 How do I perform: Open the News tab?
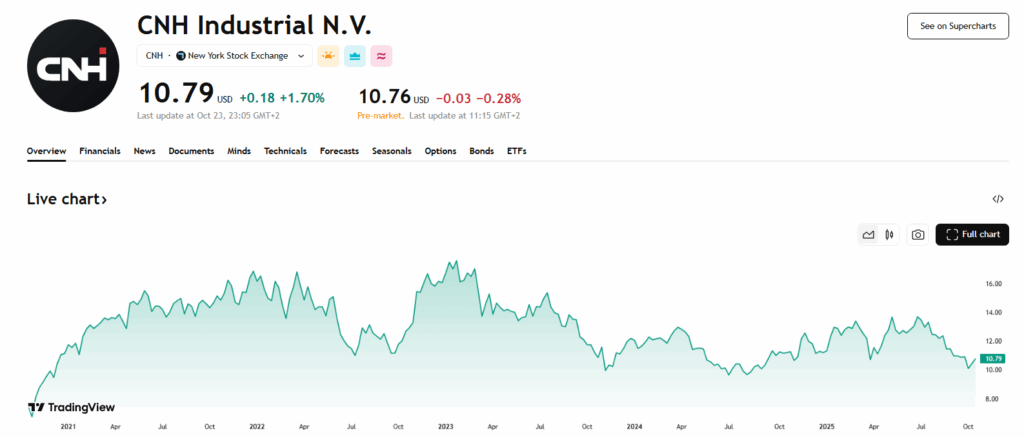[144, 151]
